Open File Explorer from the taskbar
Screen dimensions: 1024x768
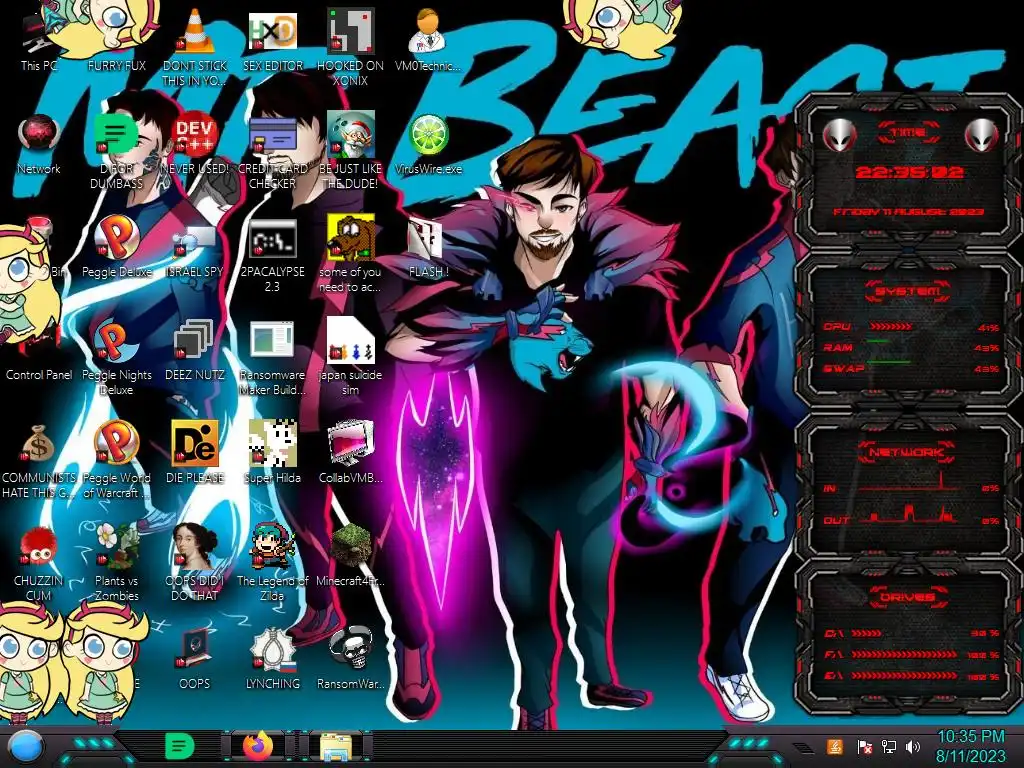pyautogui.click(x=336, y=747)
